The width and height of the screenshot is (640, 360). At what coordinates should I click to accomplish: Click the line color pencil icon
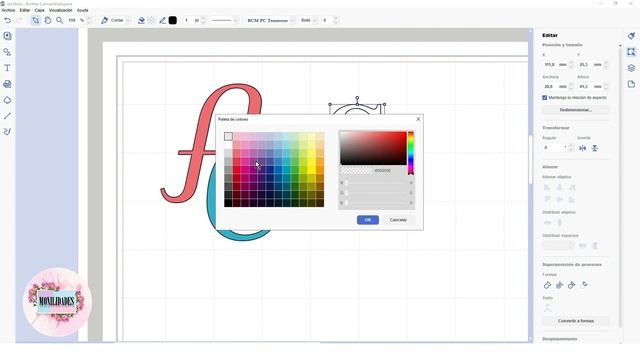pos(162,20)
